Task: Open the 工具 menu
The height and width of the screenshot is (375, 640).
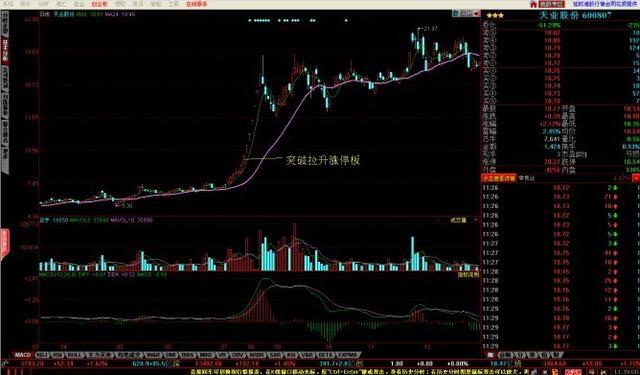Action: pos(173,4)
